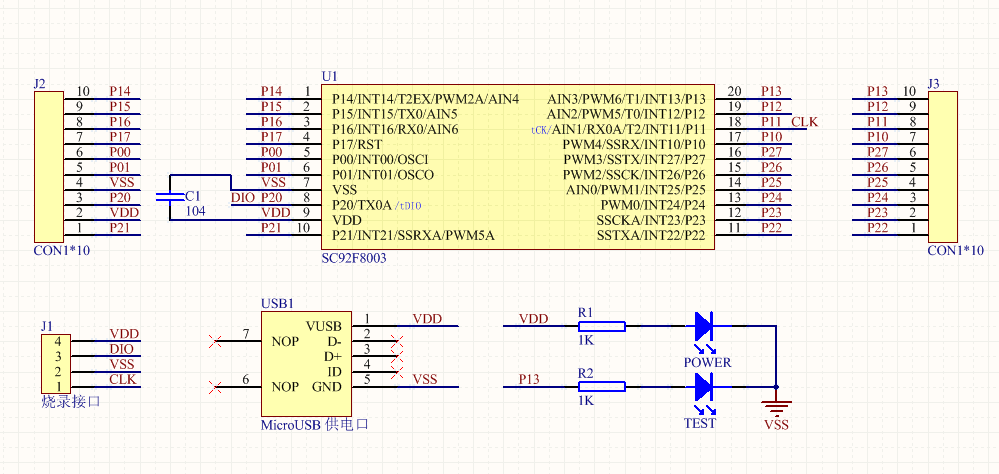Click the no-connect cross on D+ pin
Viewport: 999px width, 474px height.
pyautogui.click(x=397, y=357)
